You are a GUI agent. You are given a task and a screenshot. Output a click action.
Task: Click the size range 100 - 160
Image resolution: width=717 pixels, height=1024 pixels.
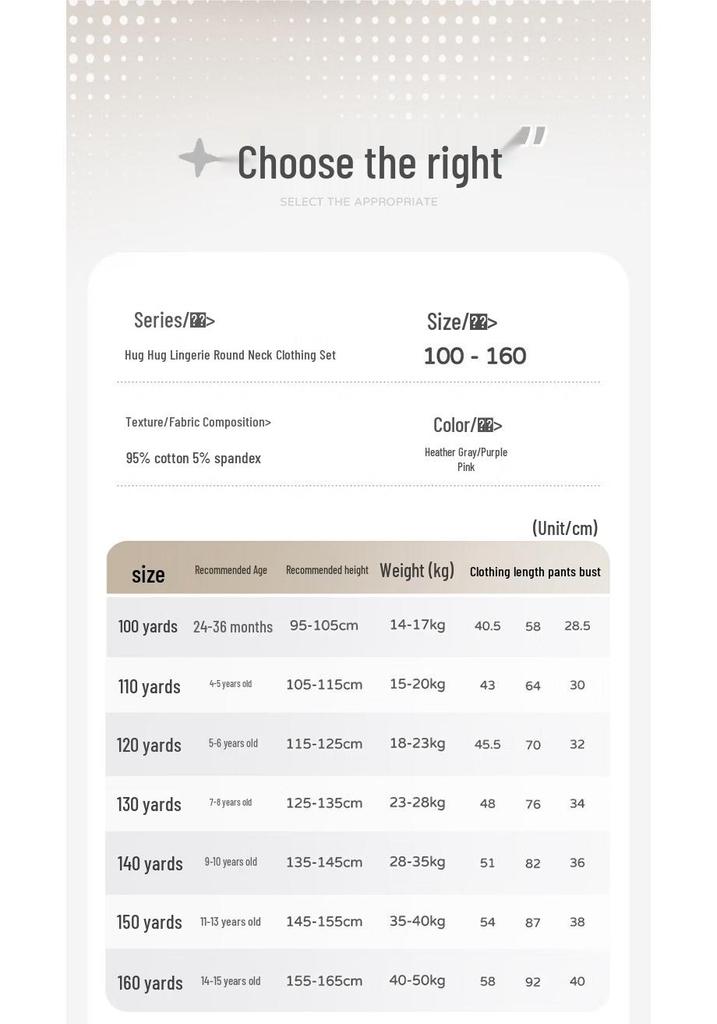click(475, 356)
